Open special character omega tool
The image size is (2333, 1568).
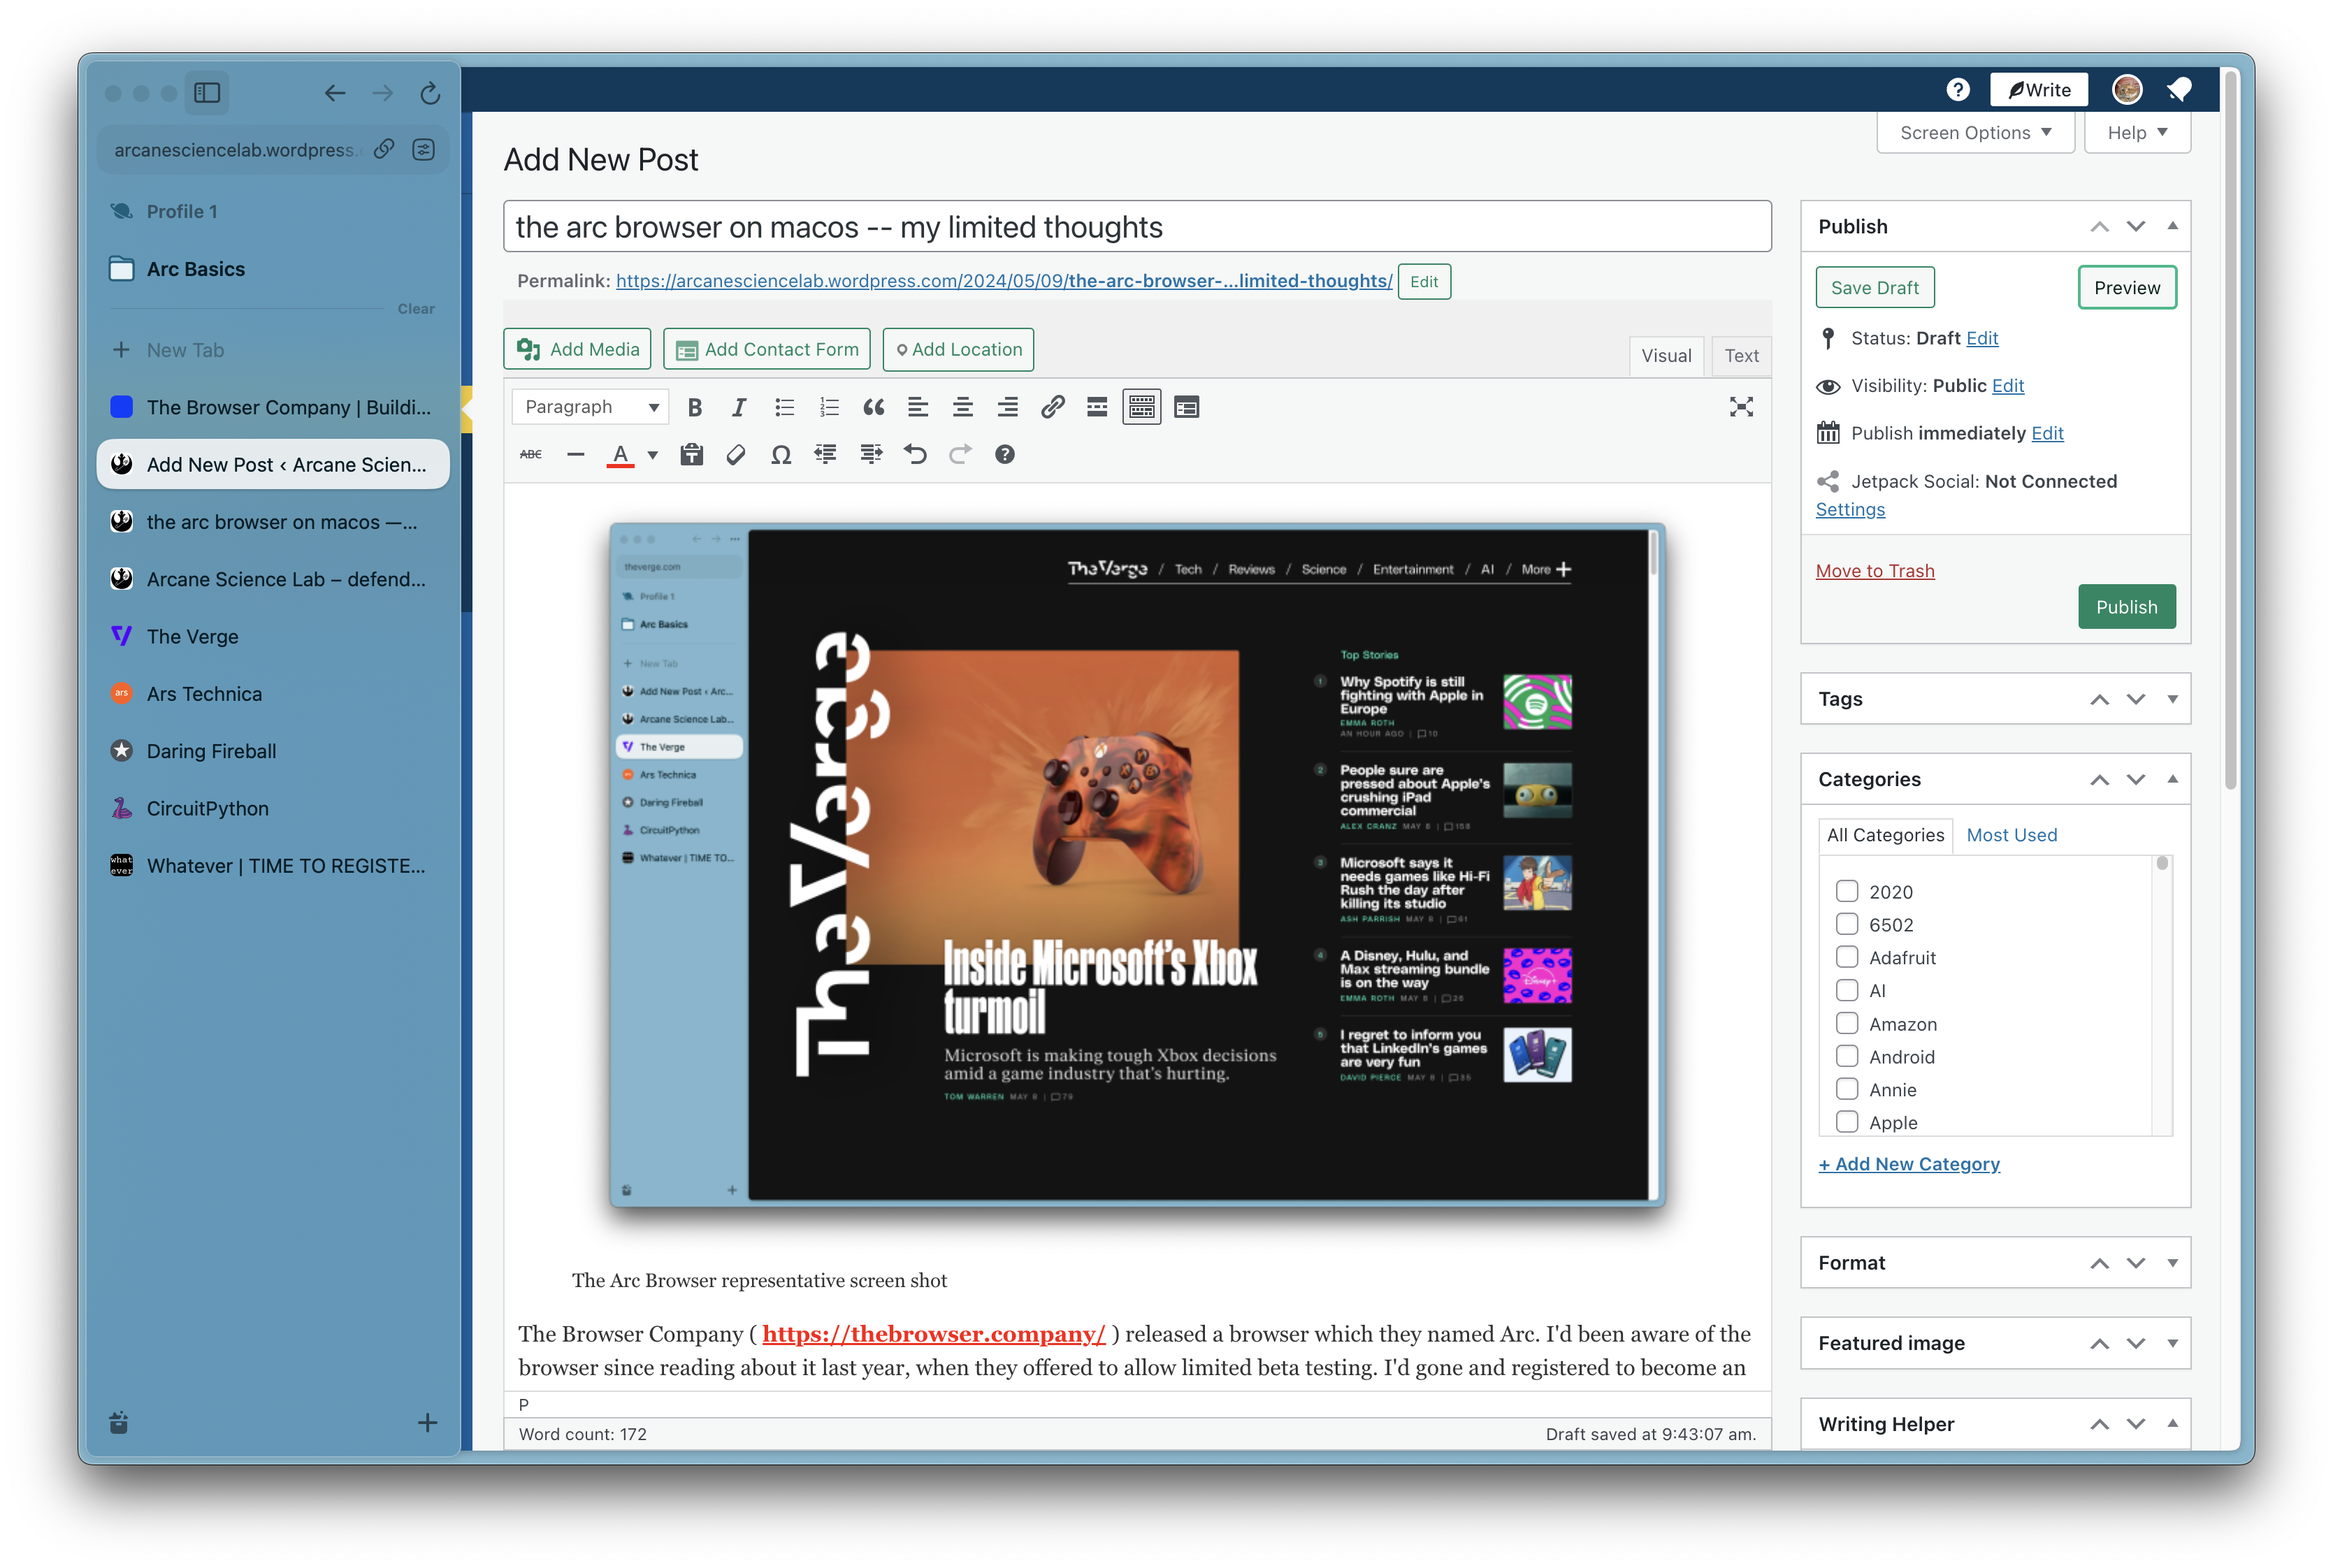[781, 455]
